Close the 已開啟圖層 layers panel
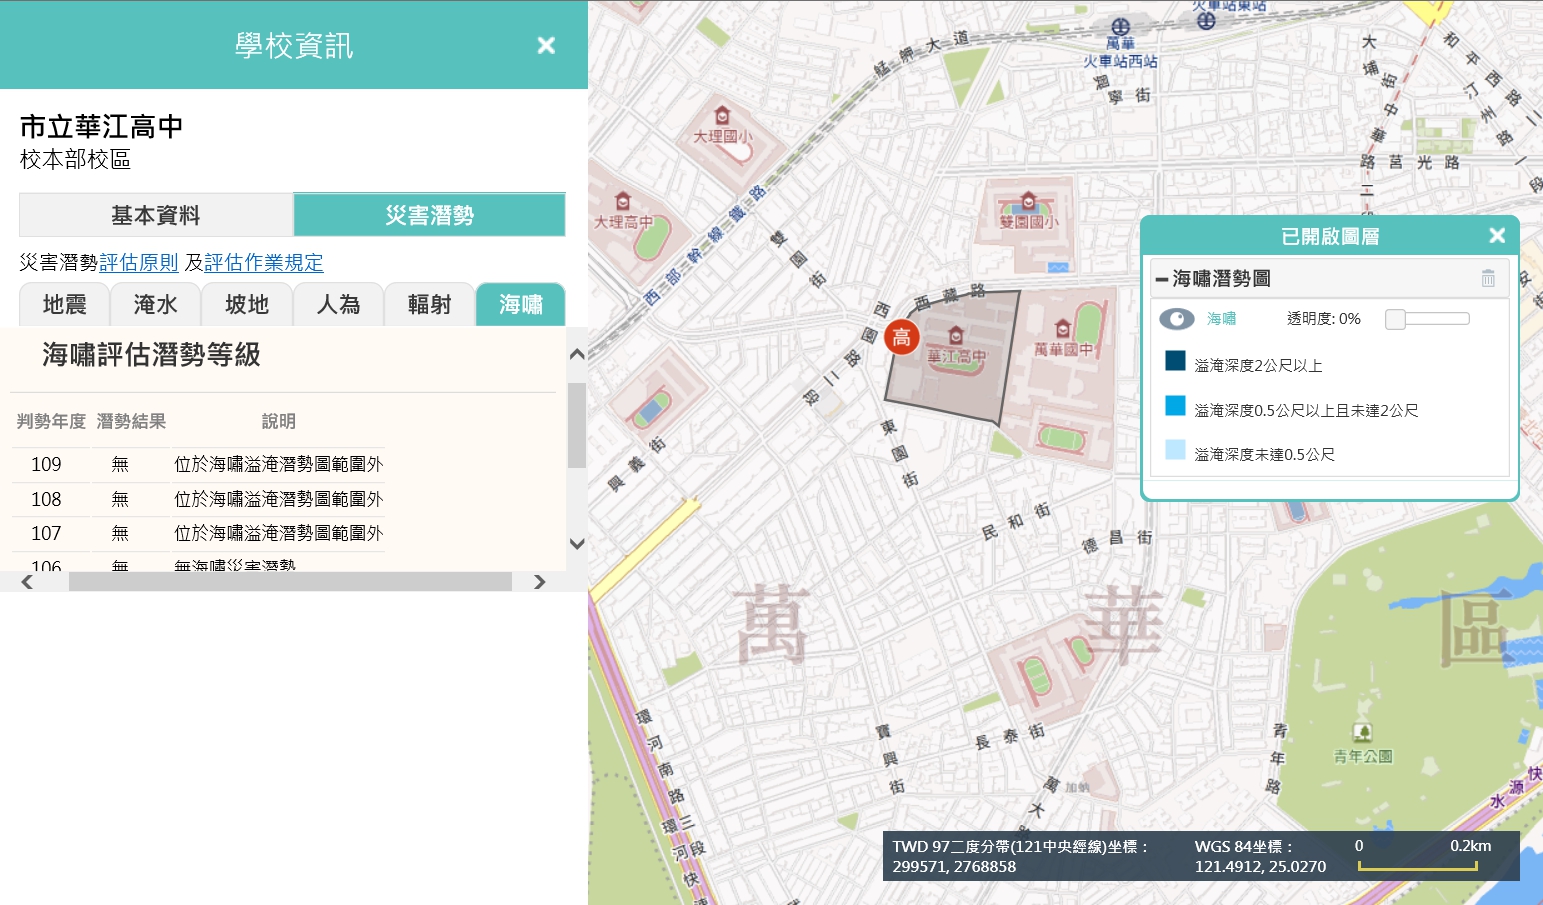Image resolution: width=1543 pixels, height=905 pixels. tap(1497, 235)
